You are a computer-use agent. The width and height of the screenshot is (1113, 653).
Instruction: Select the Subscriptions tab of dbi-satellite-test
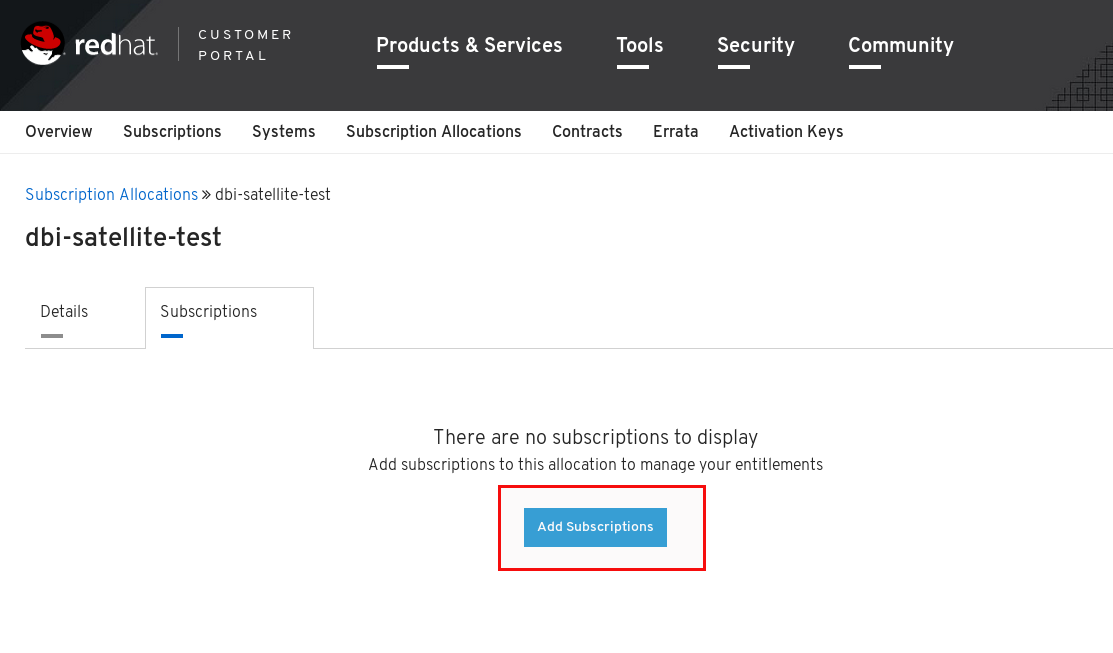tap(229, 317)
